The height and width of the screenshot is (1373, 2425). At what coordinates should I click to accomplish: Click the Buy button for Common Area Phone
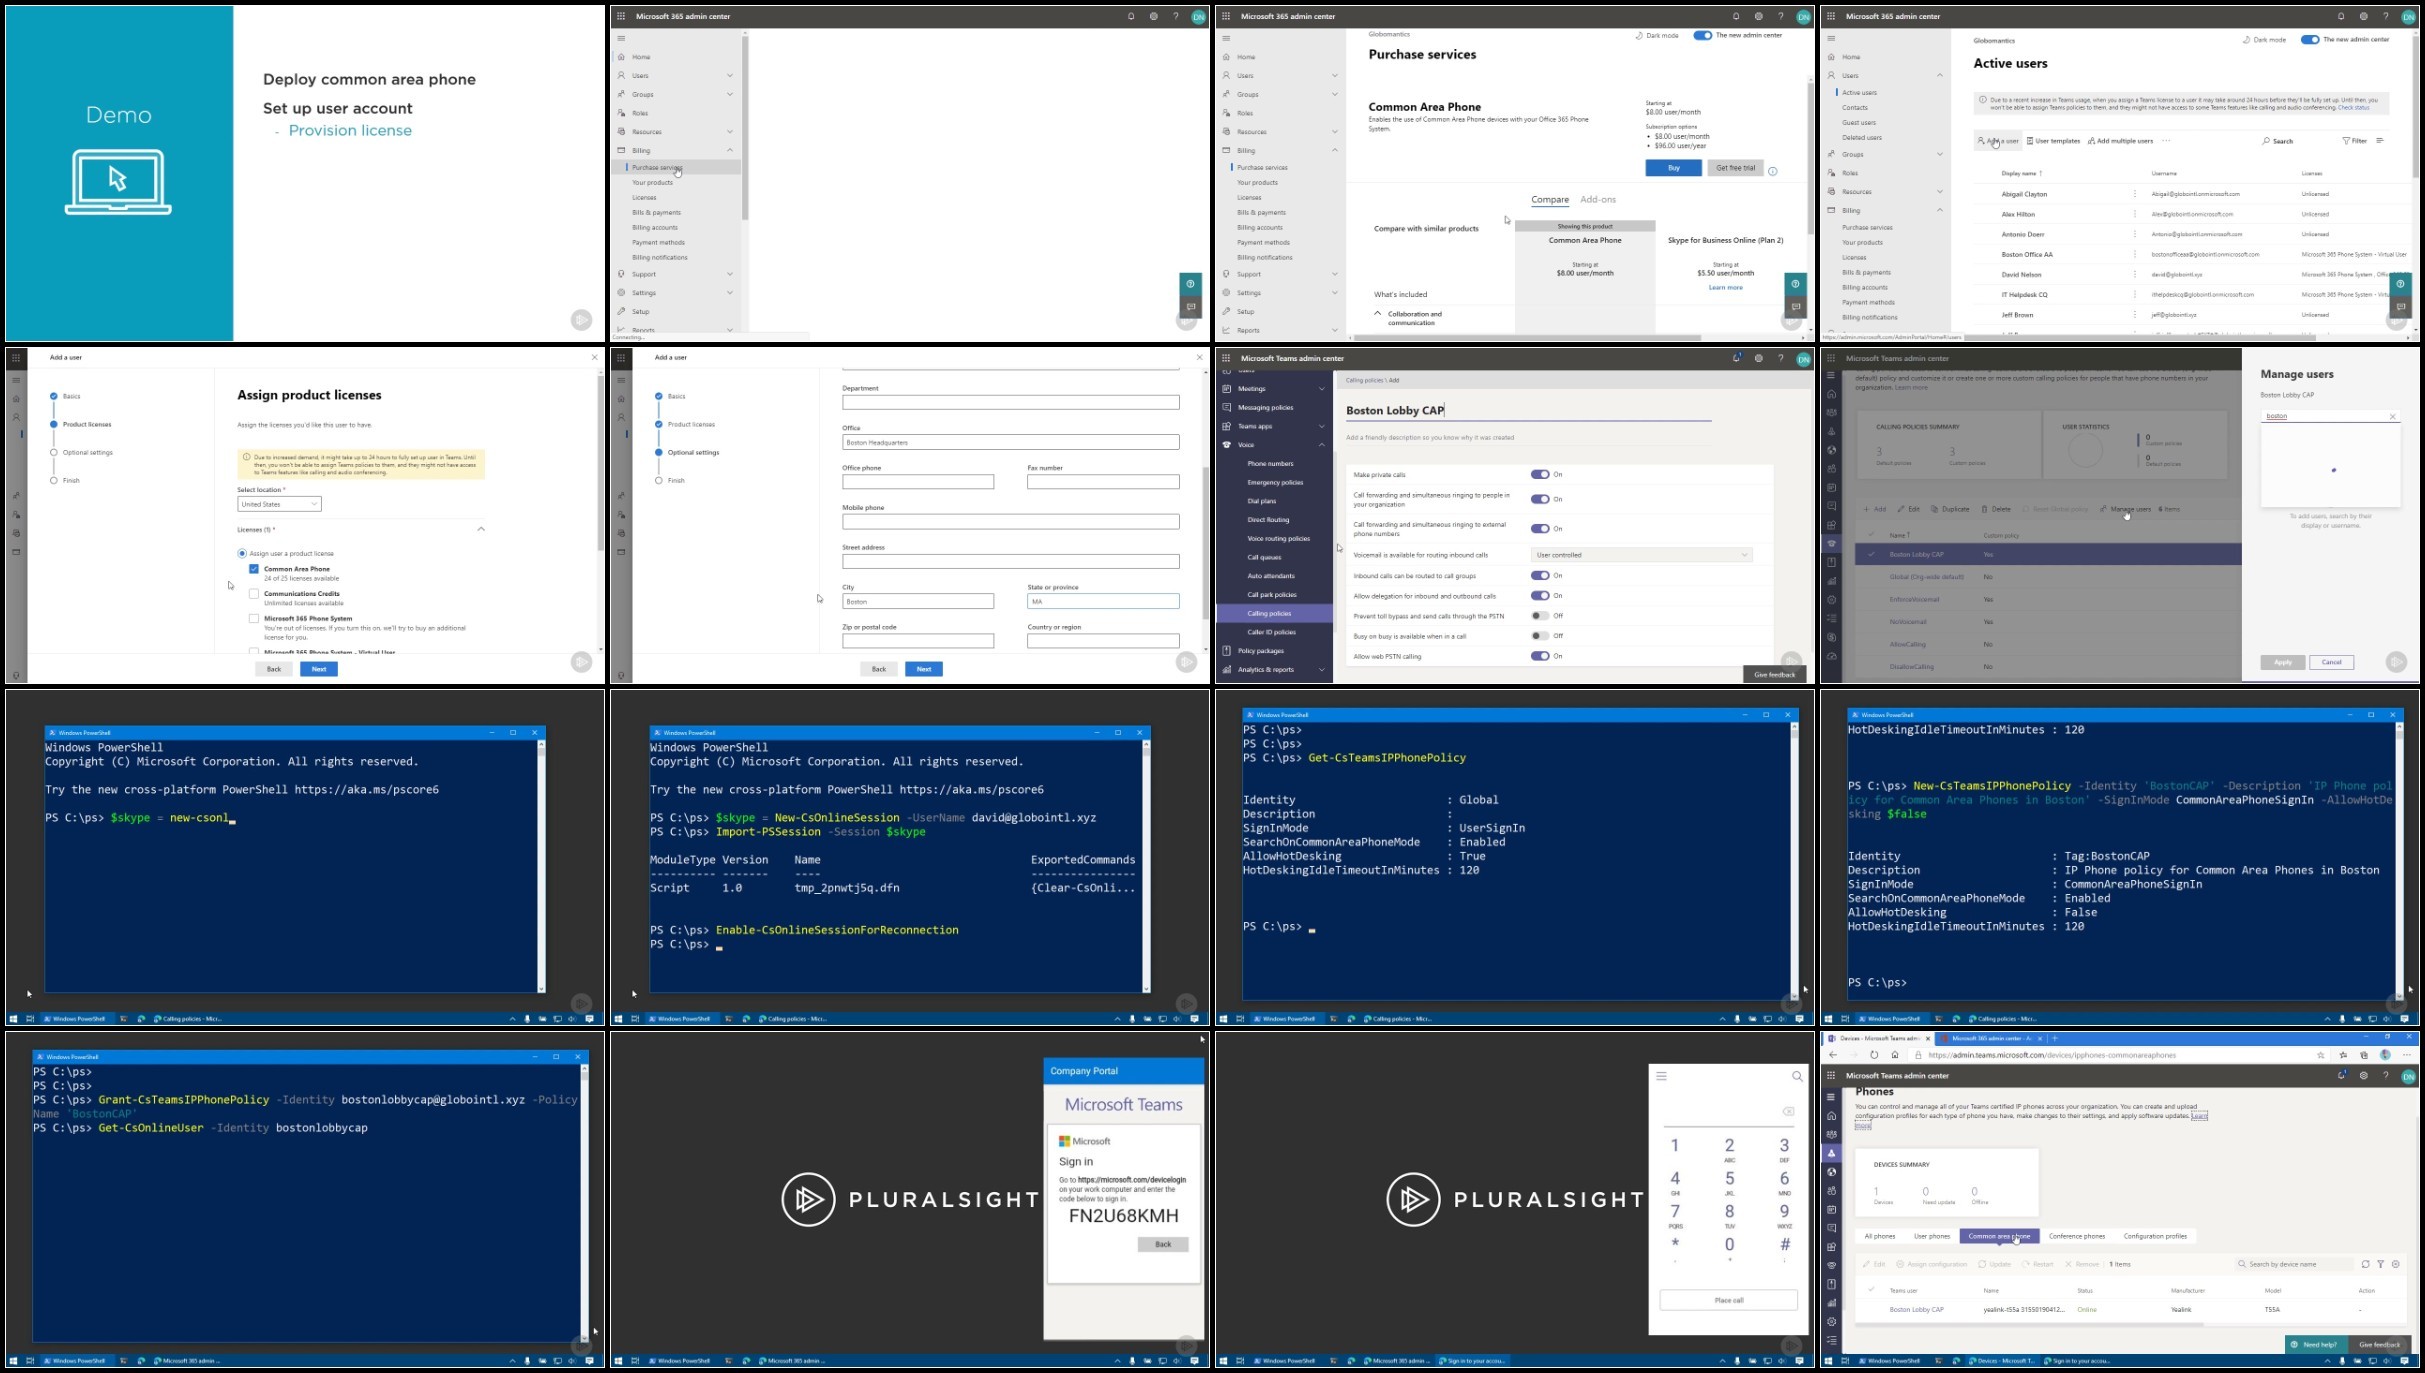[x=1673, y=168]
